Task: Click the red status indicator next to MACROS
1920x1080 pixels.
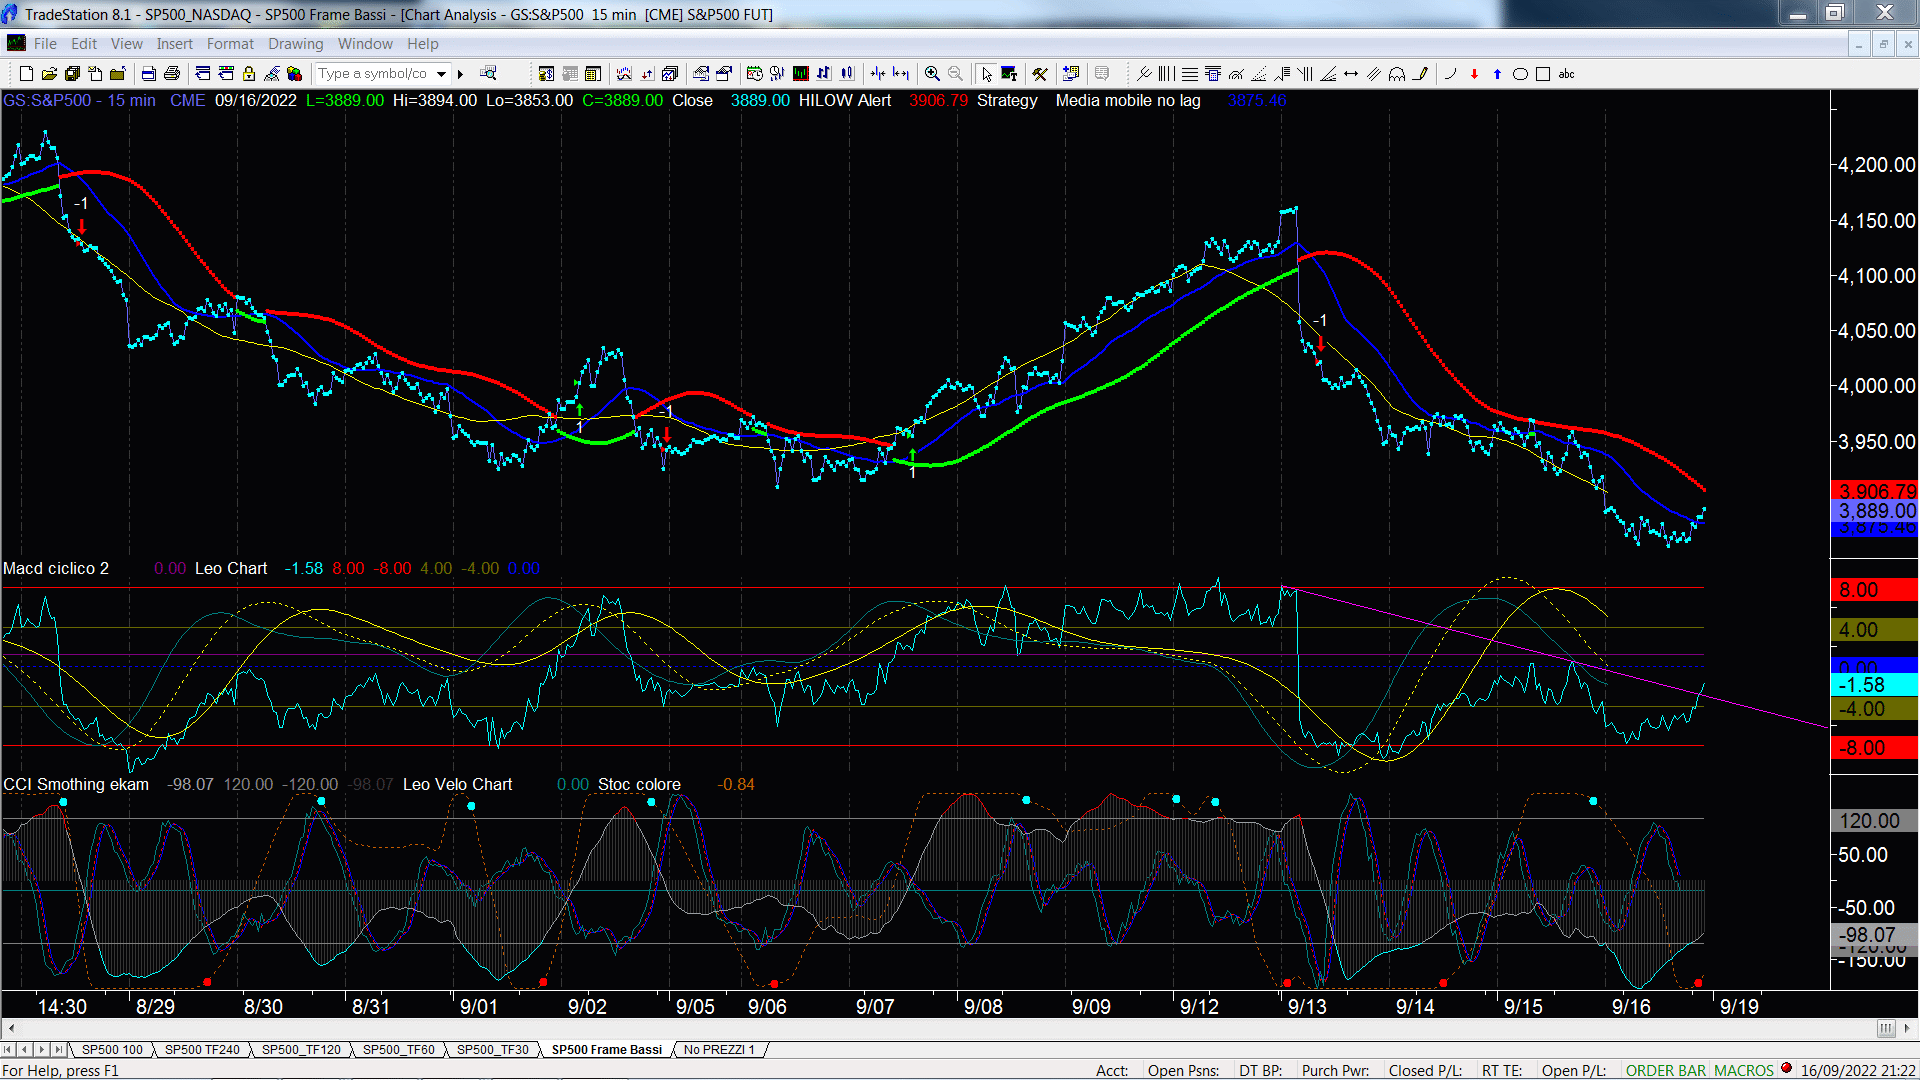Action: tap(1787, 1069)
